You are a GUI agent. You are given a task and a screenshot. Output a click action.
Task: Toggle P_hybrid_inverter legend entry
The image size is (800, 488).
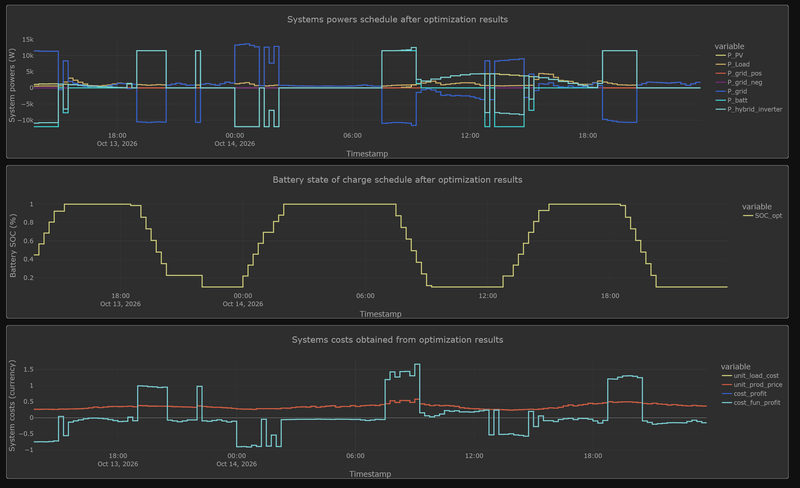click(x=749, y=109)
